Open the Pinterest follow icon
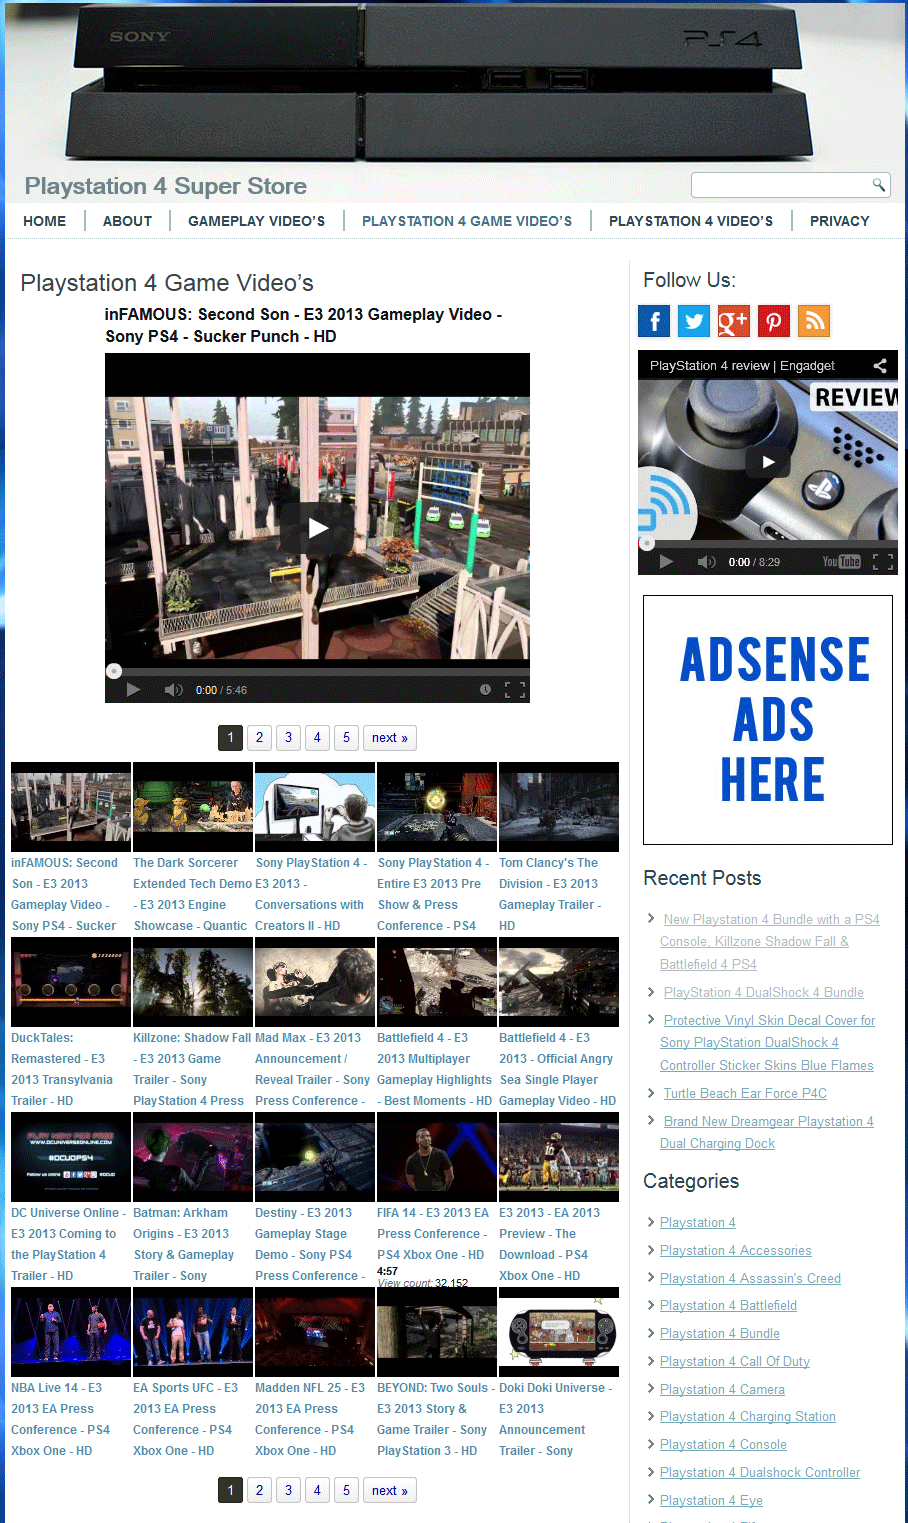 click(773, 321)
